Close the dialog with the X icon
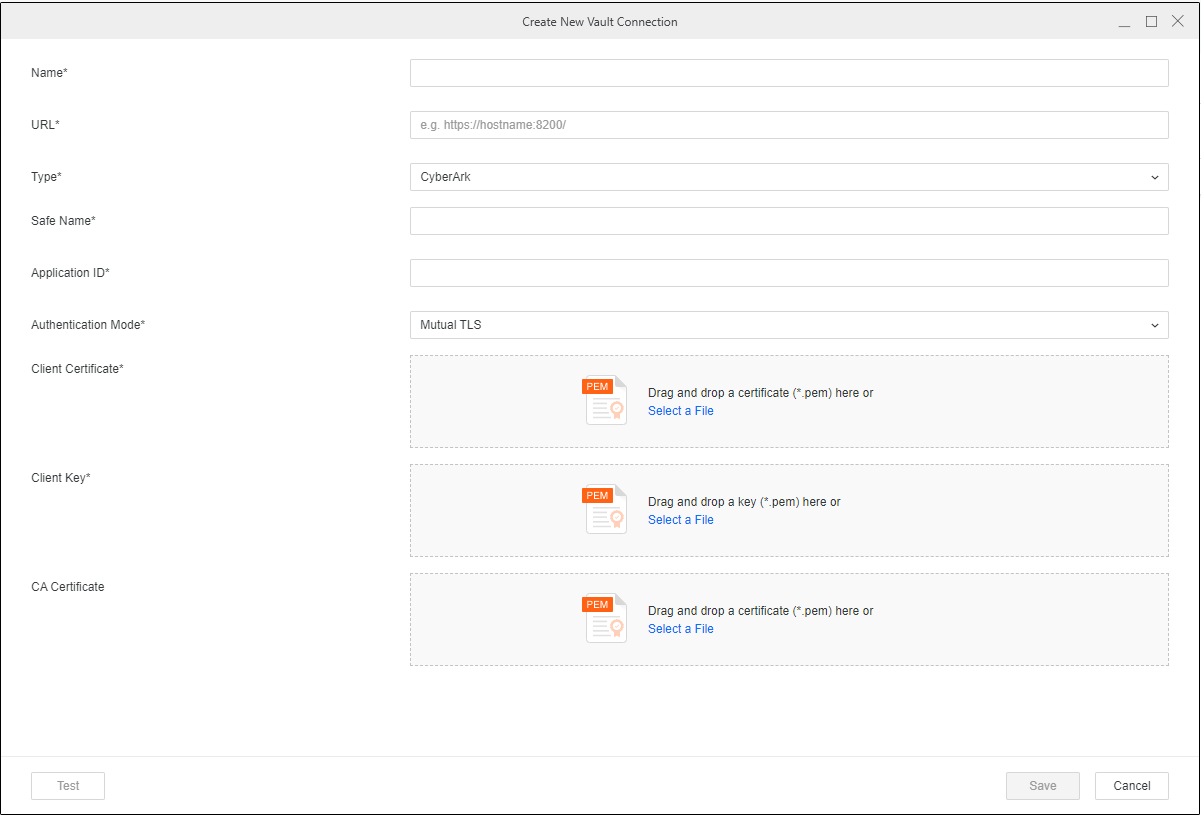Image resolution: width=1201 pixels, height=816 pixels. click(x=1177, y=22)
